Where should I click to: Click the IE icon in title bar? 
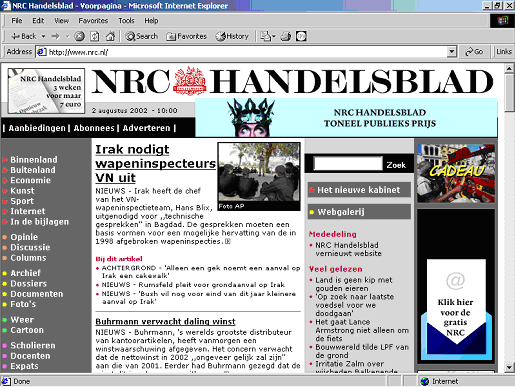(x=6, y=6)
